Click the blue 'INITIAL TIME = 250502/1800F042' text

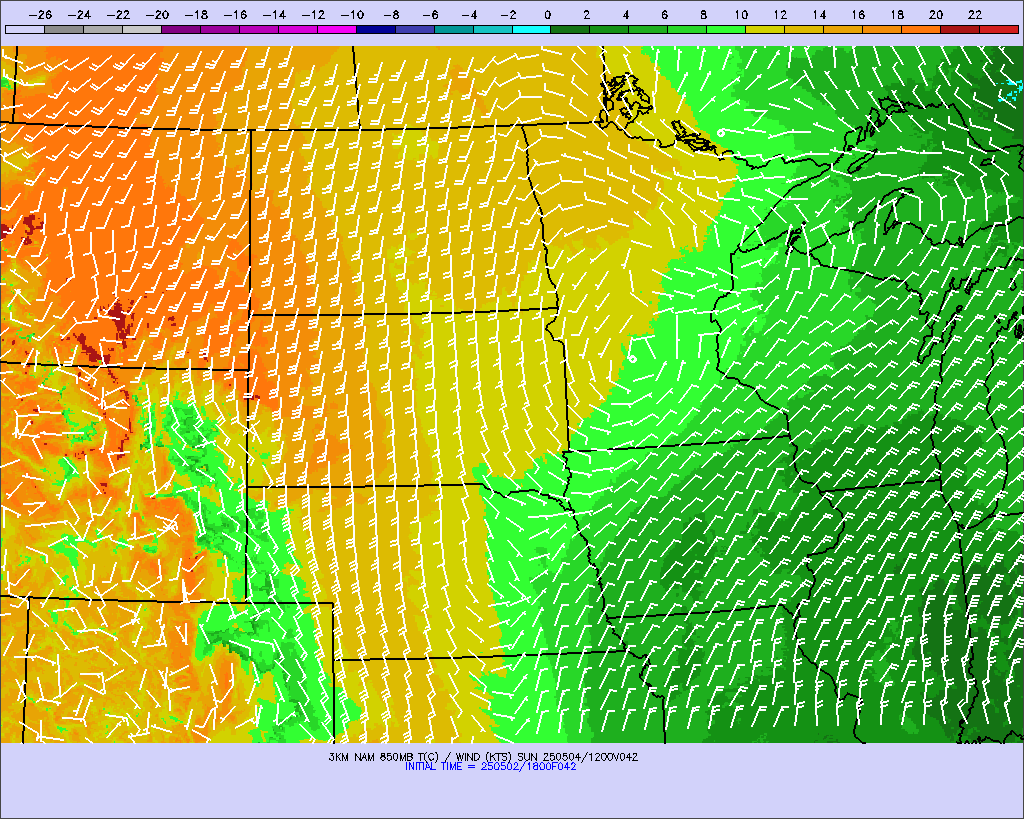tap(490, 767)
